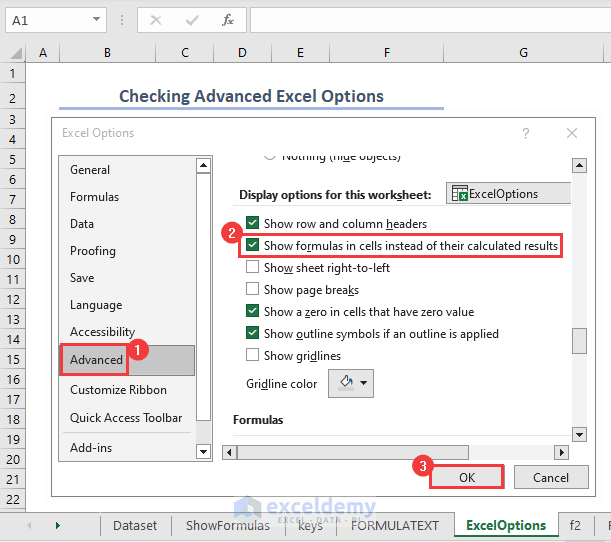
Task: Toggle Show outline symbols if outline applied
Action: [x=253, y=333]
